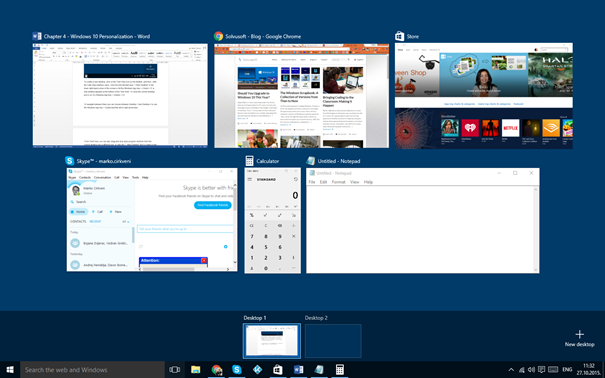
Task: Switch input language with ENG indicator
Action: click(567, 370)
